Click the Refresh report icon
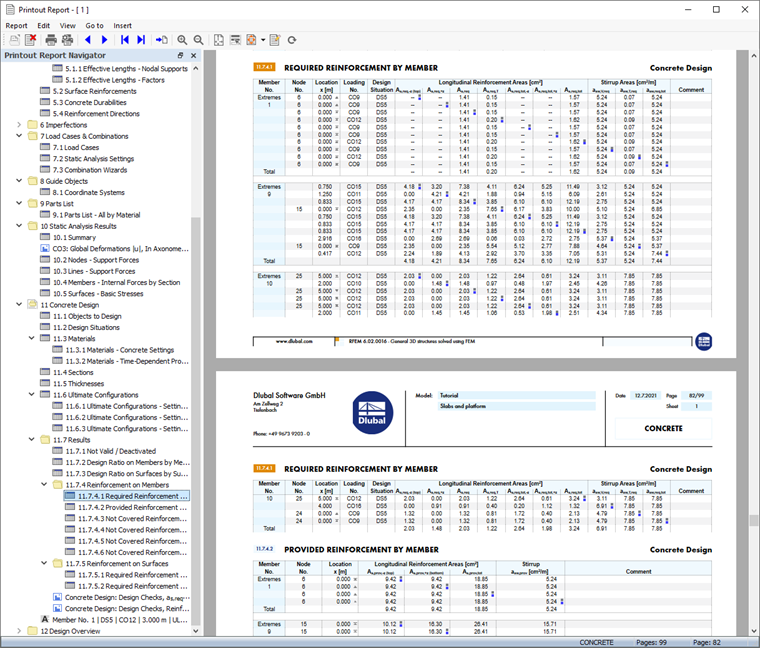This screenshot has width=760, height=648. tap(291, 40)
